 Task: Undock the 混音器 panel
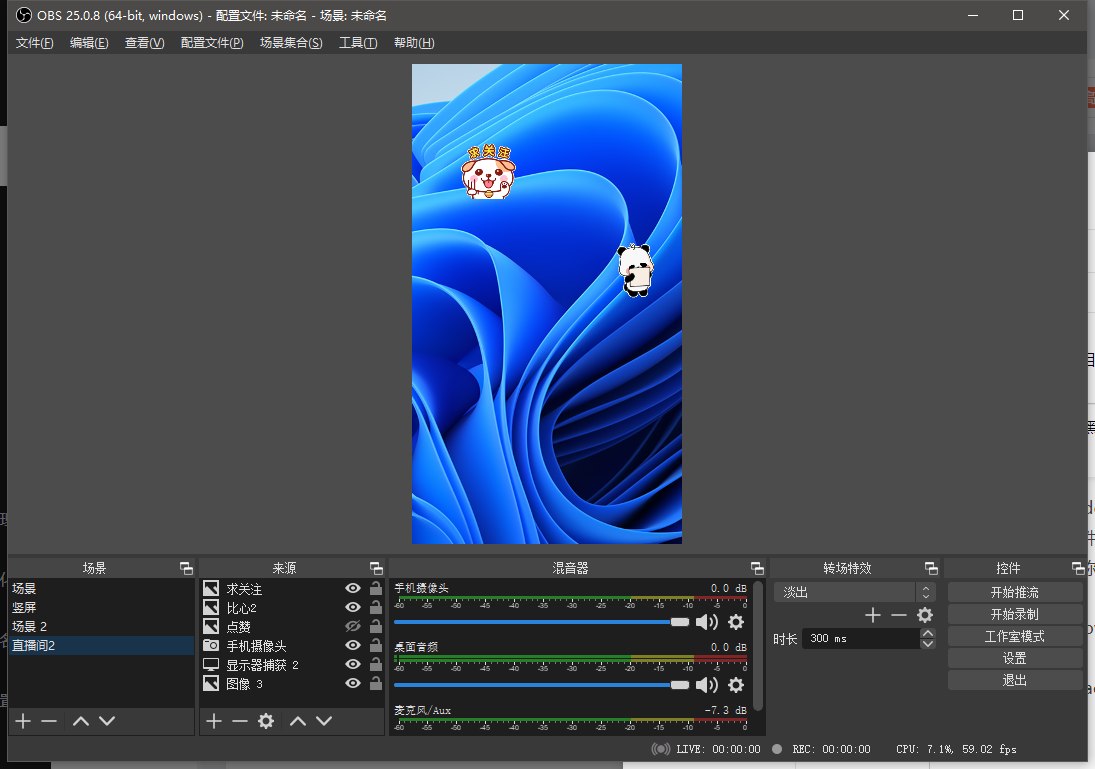tap(757, 568)
